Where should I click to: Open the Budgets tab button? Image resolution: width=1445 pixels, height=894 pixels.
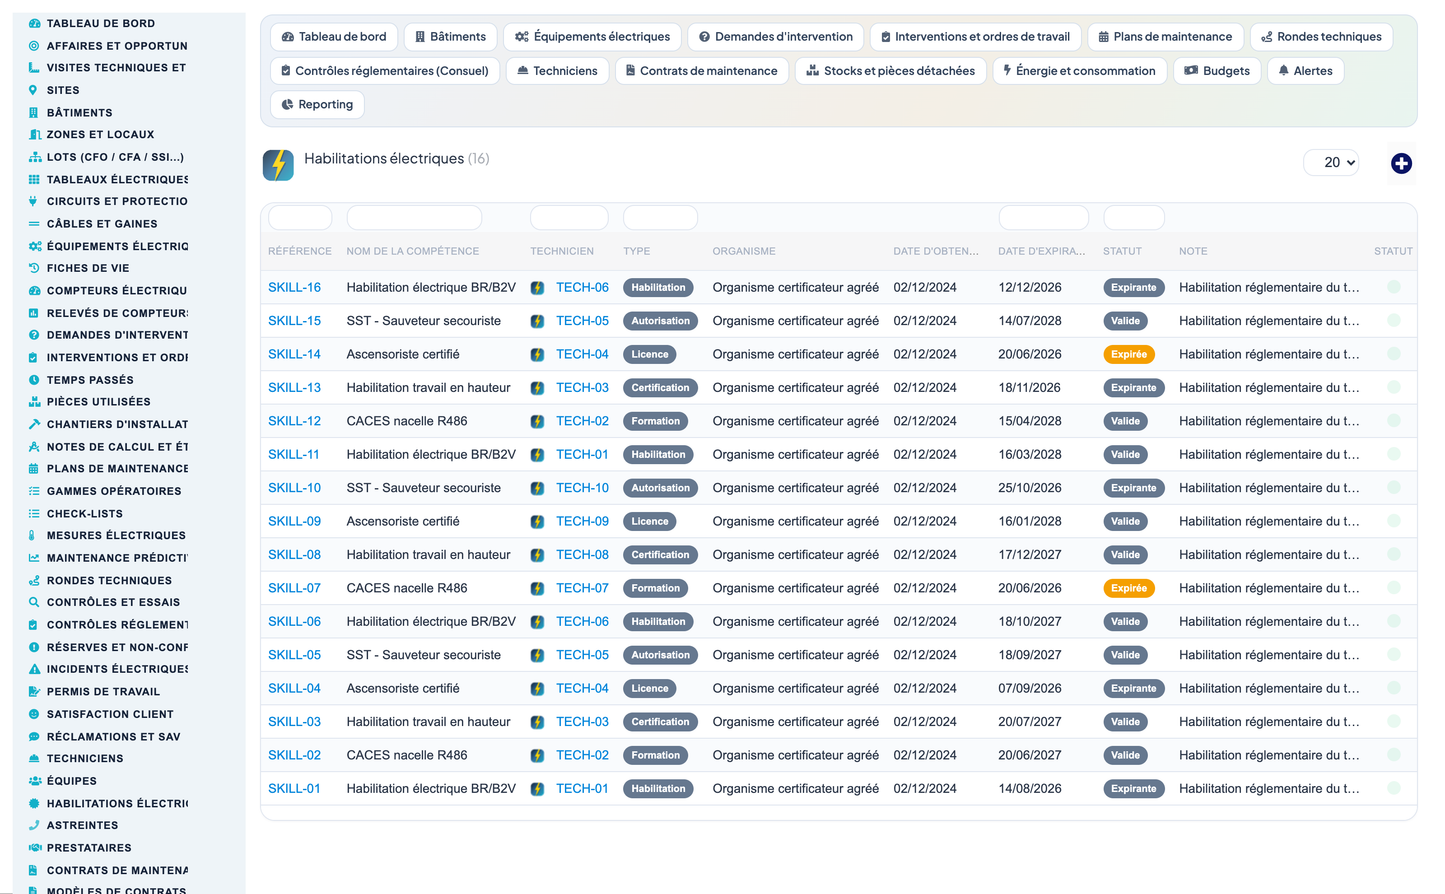click(x=1217, y=71)
